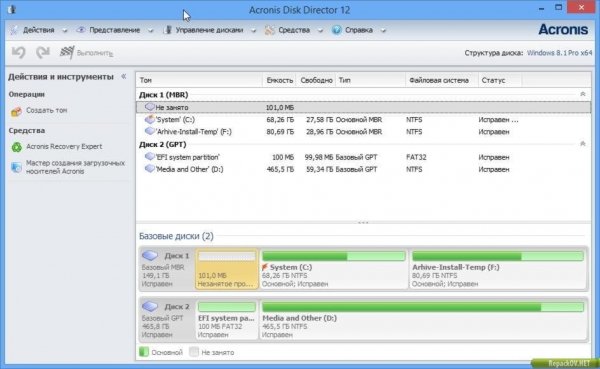The image size is (600, 369).
Task: Click the Базовые диски (2) heading
Action: point(176,236)
